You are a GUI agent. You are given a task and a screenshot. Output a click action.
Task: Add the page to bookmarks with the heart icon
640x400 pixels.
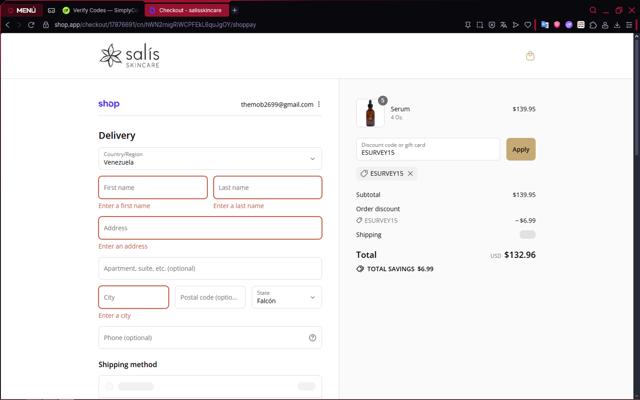(528, 25)
